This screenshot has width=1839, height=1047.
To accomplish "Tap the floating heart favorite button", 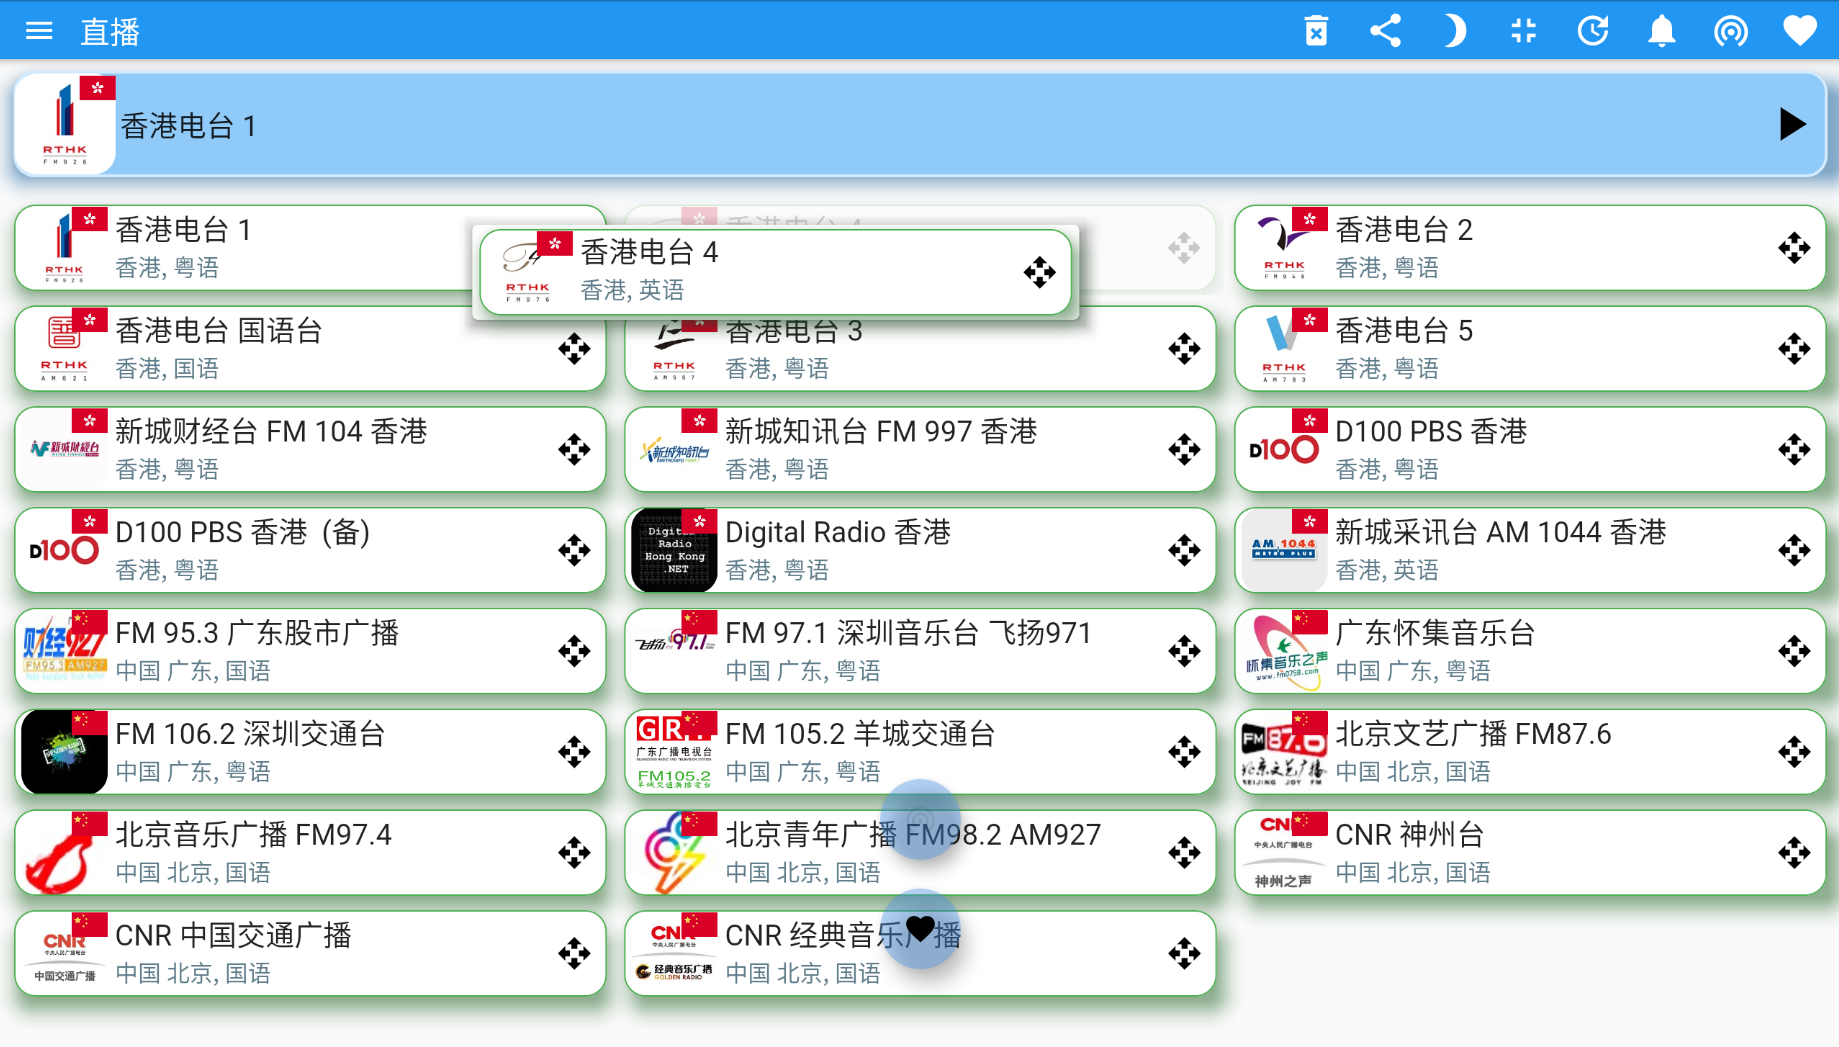I will (921, 930).
